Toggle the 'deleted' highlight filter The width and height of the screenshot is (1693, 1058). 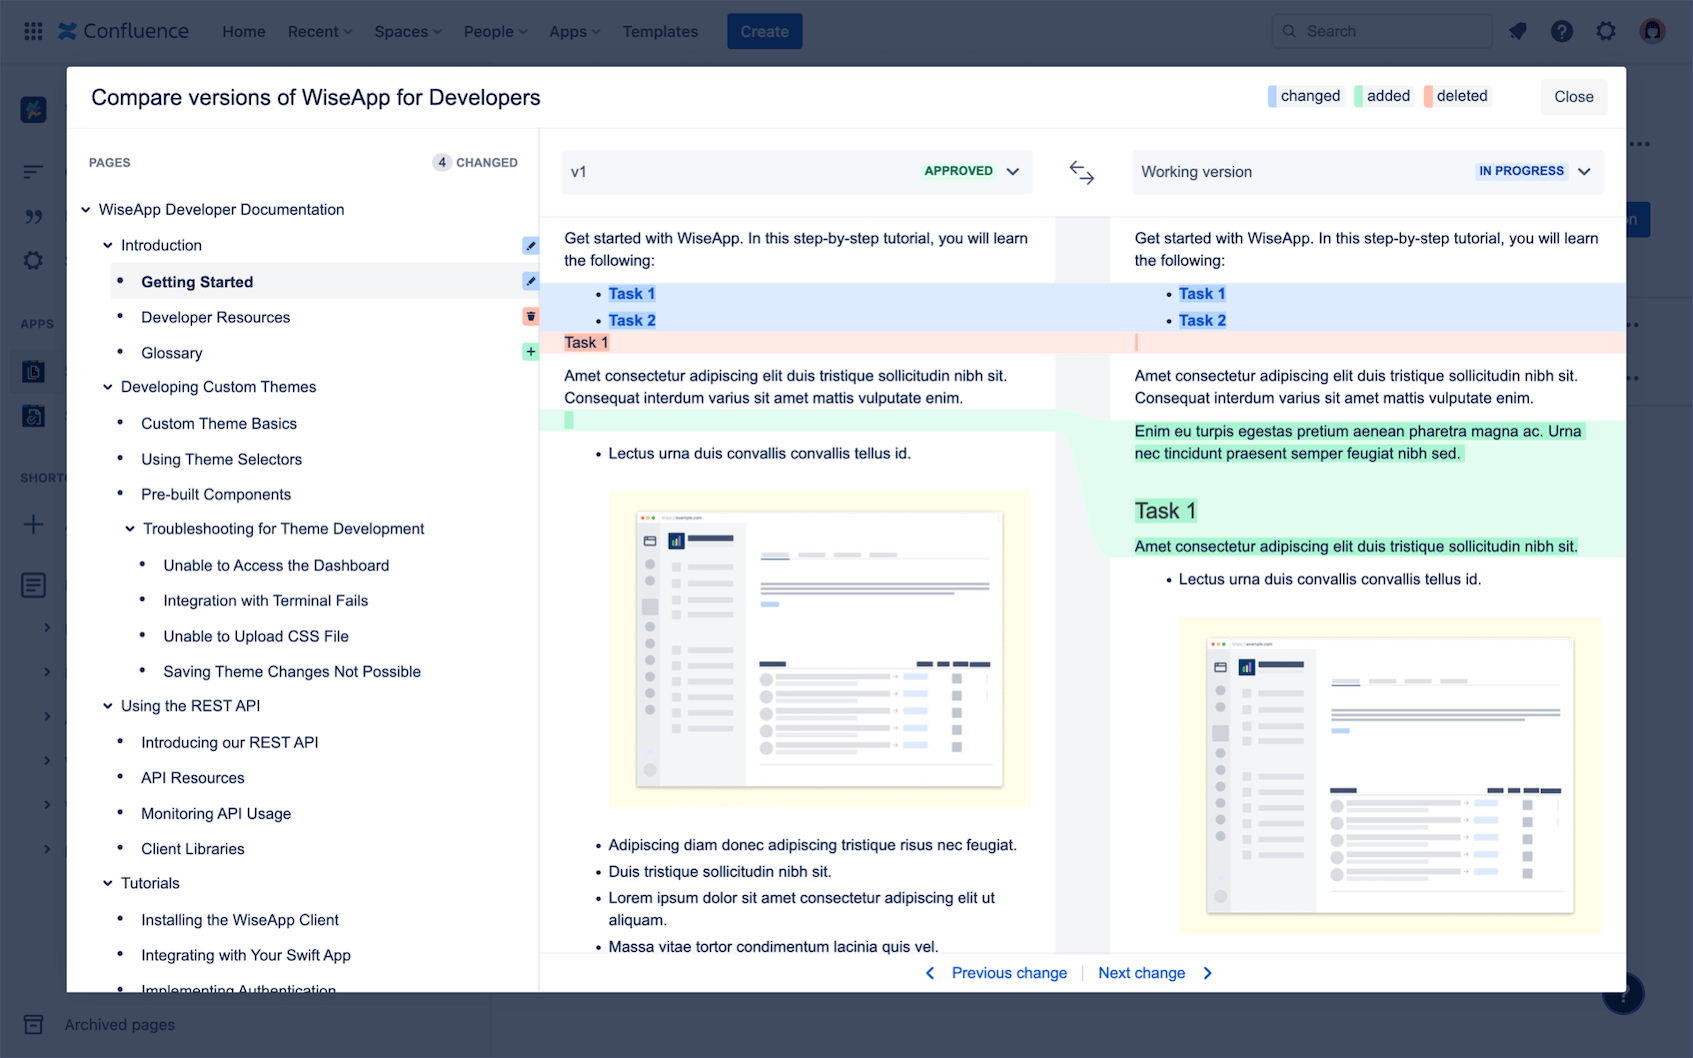click(1457, 95)
